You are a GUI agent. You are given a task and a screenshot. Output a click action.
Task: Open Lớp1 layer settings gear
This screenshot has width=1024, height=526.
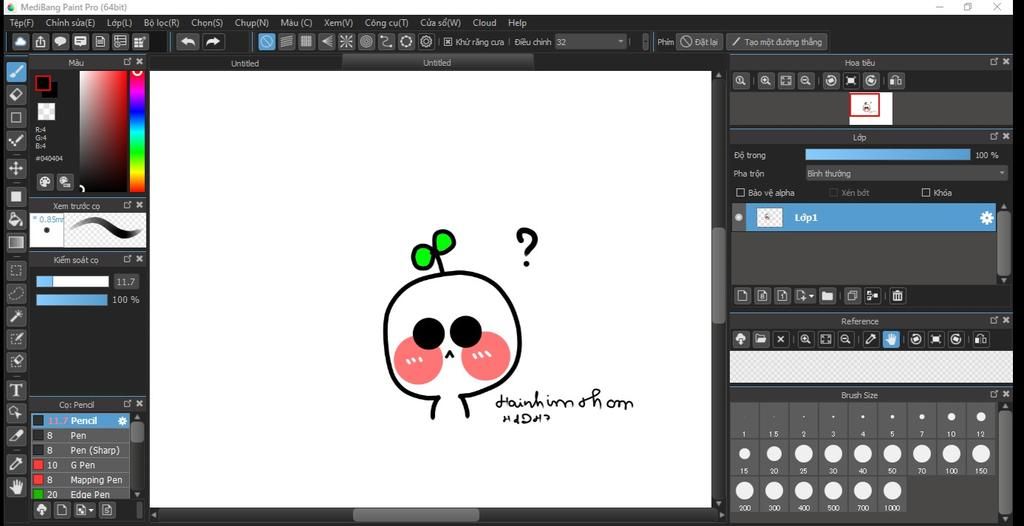tap(986, 218)
